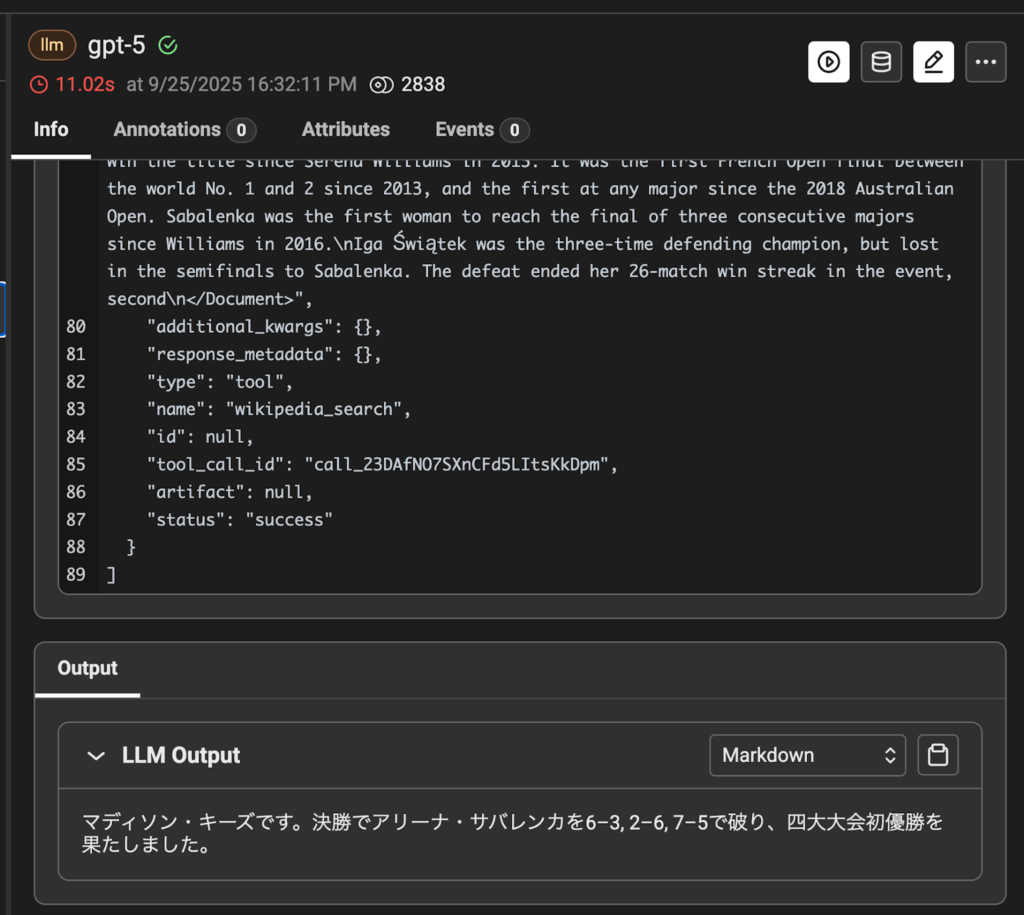Image resolution: width=1024 pixels, height=915 pixels.
Task: Copy LLM output with the clipboard icon
Action: [x=938, y=755]
